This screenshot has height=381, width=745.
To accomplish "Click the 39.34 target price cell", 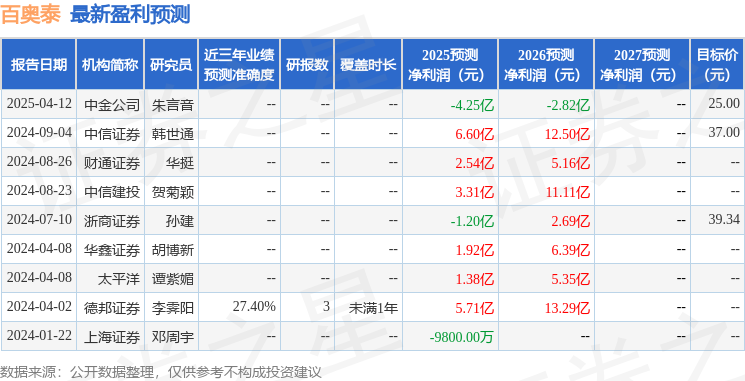I will pyautogui.click(x=724, y=220).
